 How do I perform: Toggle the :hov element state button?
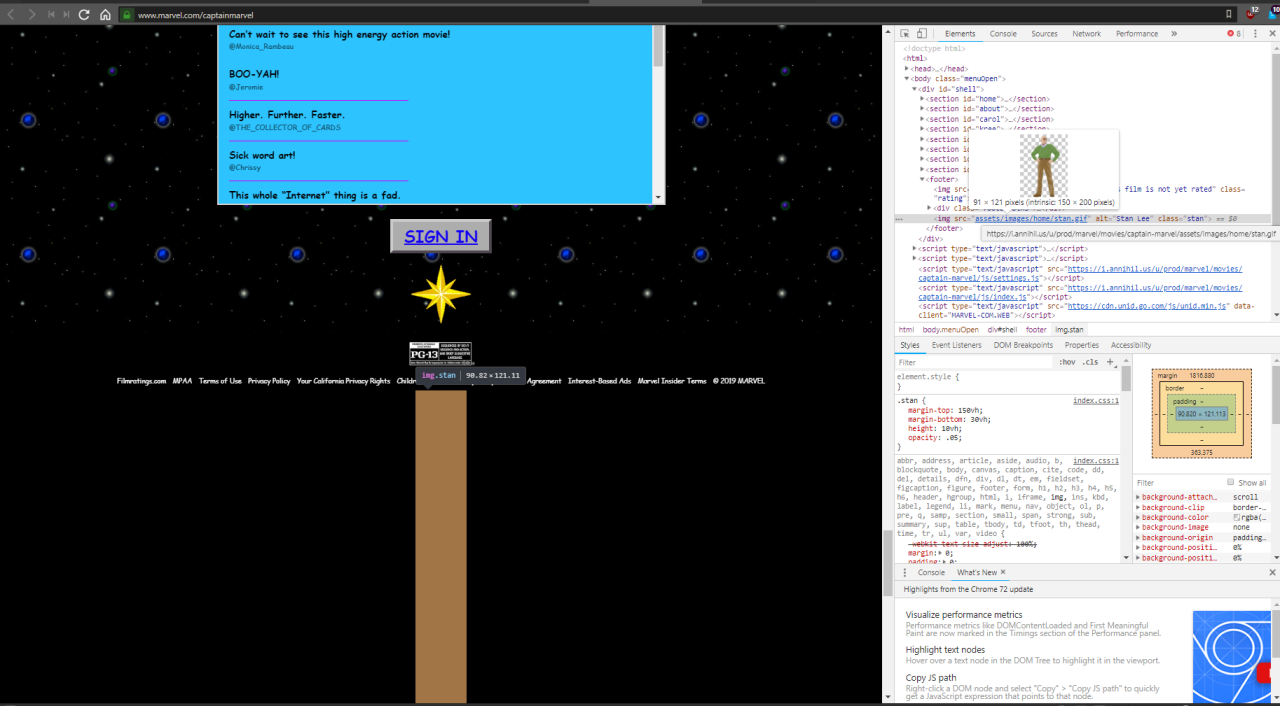[1067, 362]
